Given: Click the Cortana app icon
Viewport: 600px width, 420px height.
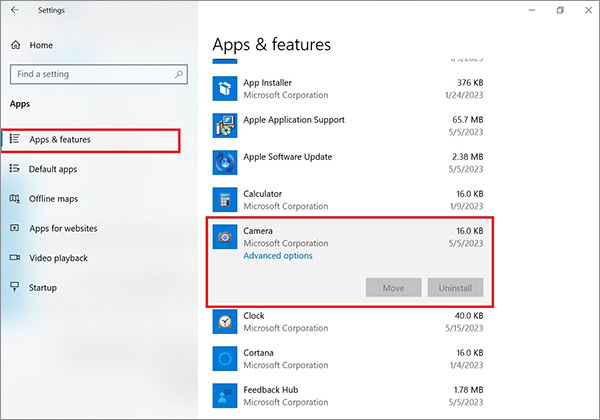Looking at the screenshot, I should 225,359.
